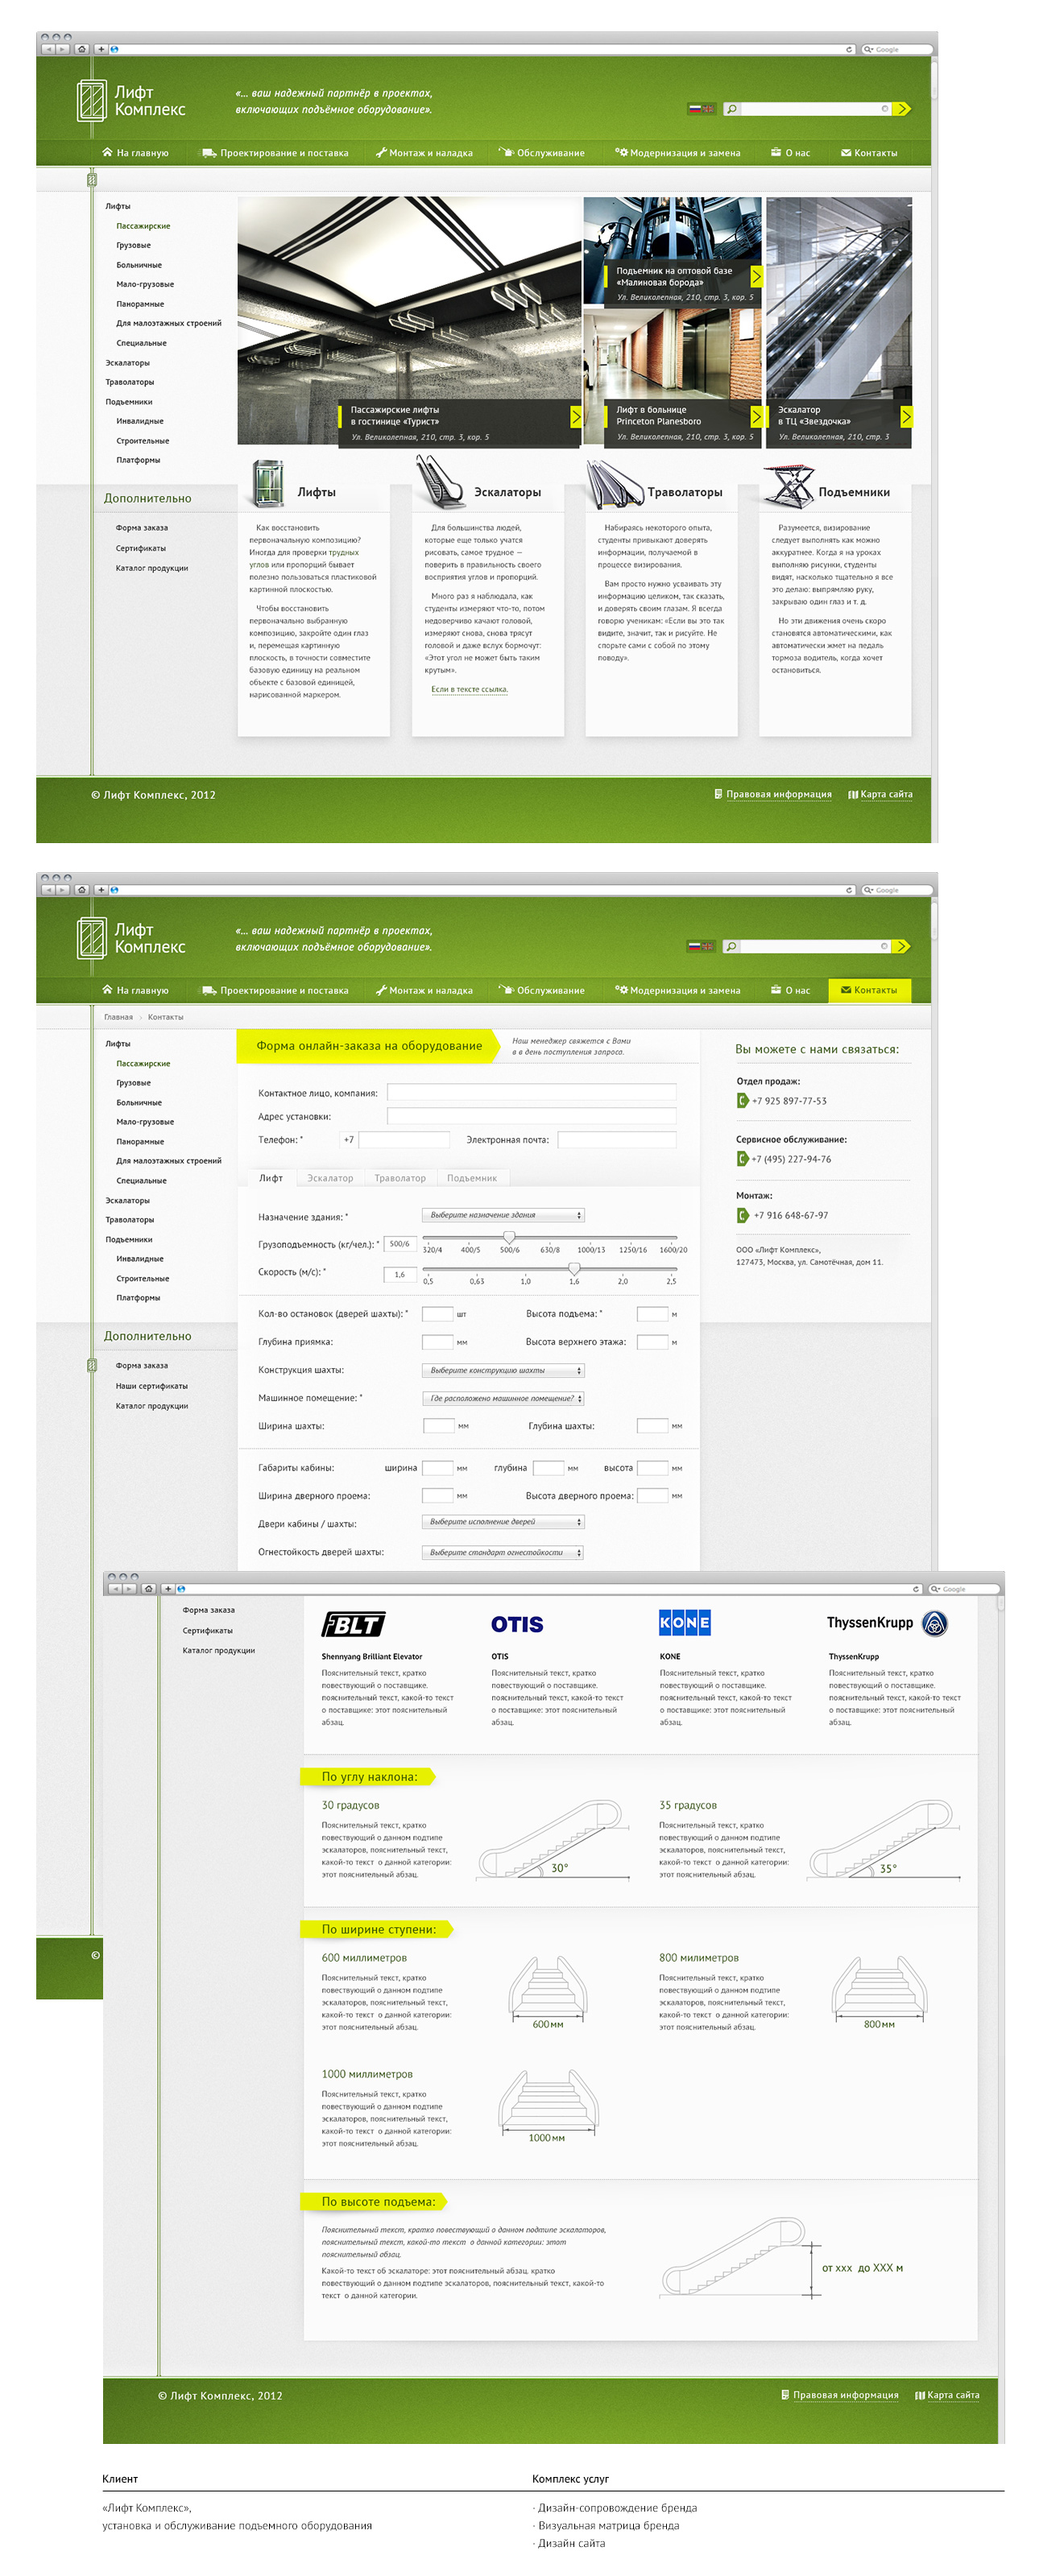This screenshot has height=2576, width=1064.
Task: Click the Скорость slider handle
Action: (x=574, y=1268)
